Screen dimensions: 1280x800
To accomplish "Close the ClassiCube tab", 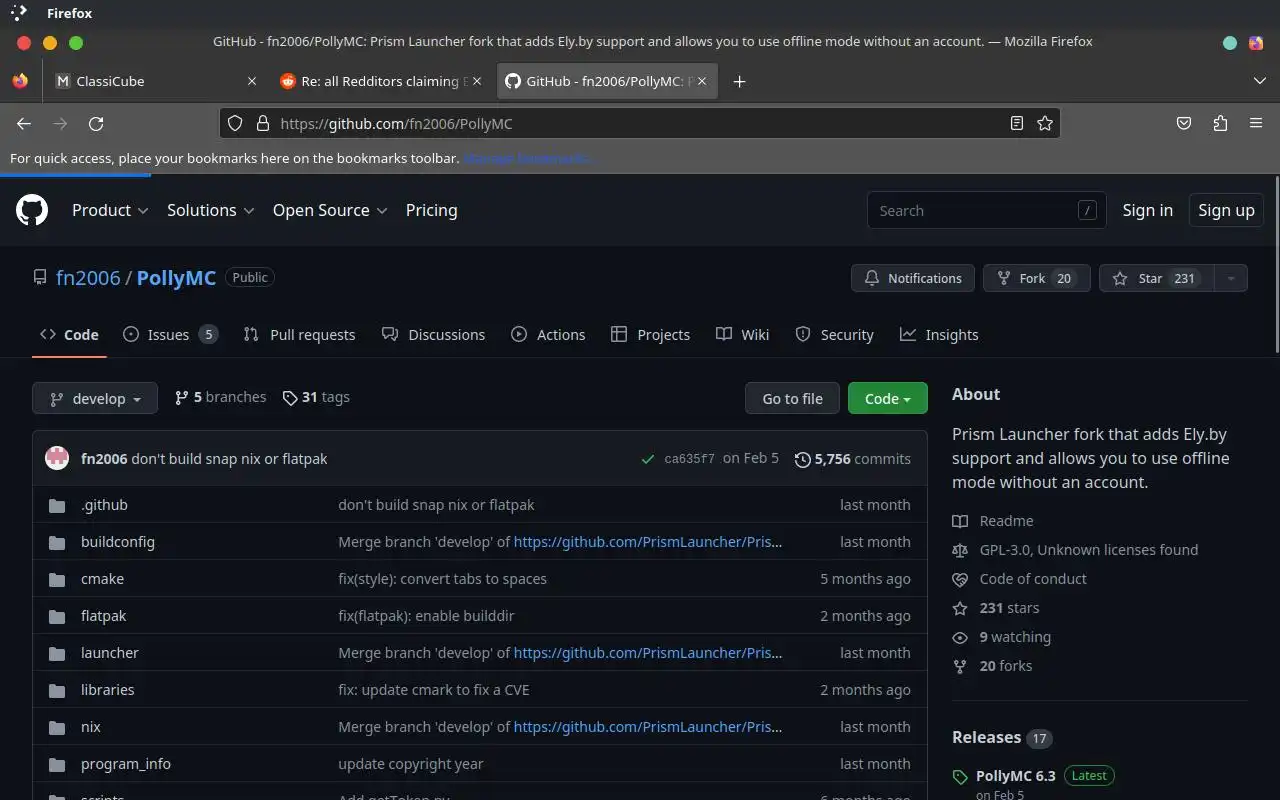I will tap(252, 81).
